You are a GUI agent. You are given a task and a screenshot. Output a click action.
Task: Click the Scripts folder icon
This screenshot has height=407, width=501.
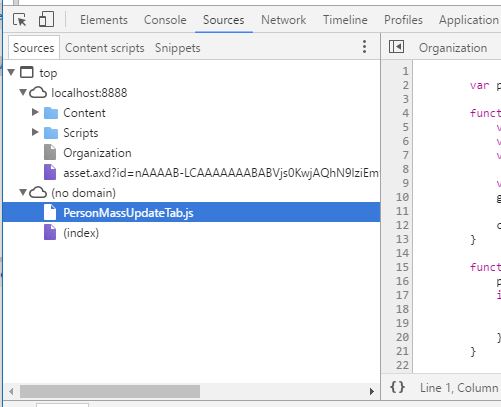(x=51, y=133)
